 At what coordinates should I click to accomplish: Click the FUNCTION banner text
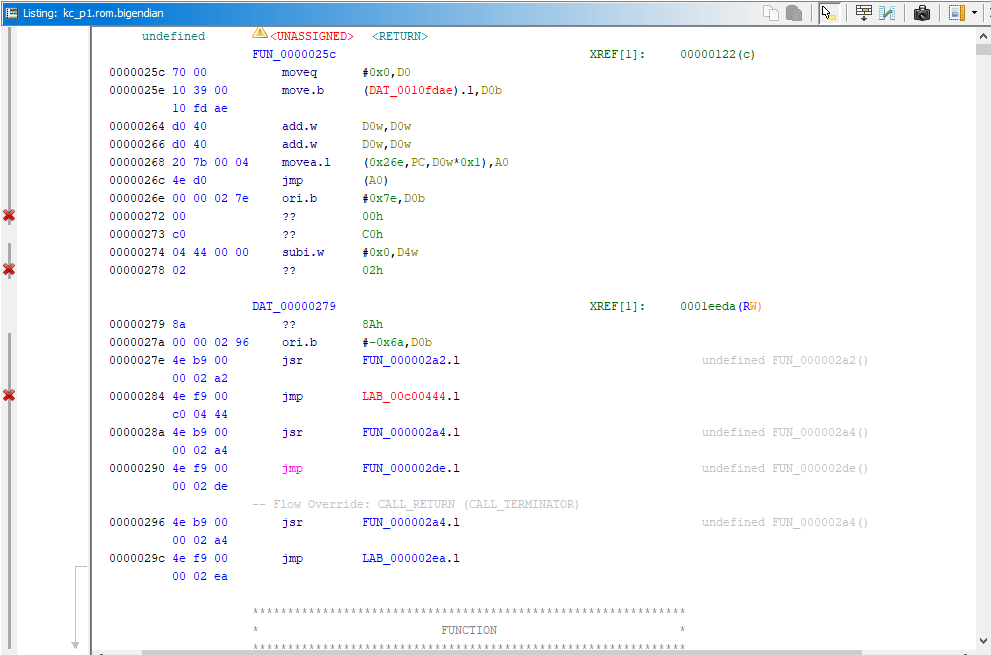tap(469, 630)
